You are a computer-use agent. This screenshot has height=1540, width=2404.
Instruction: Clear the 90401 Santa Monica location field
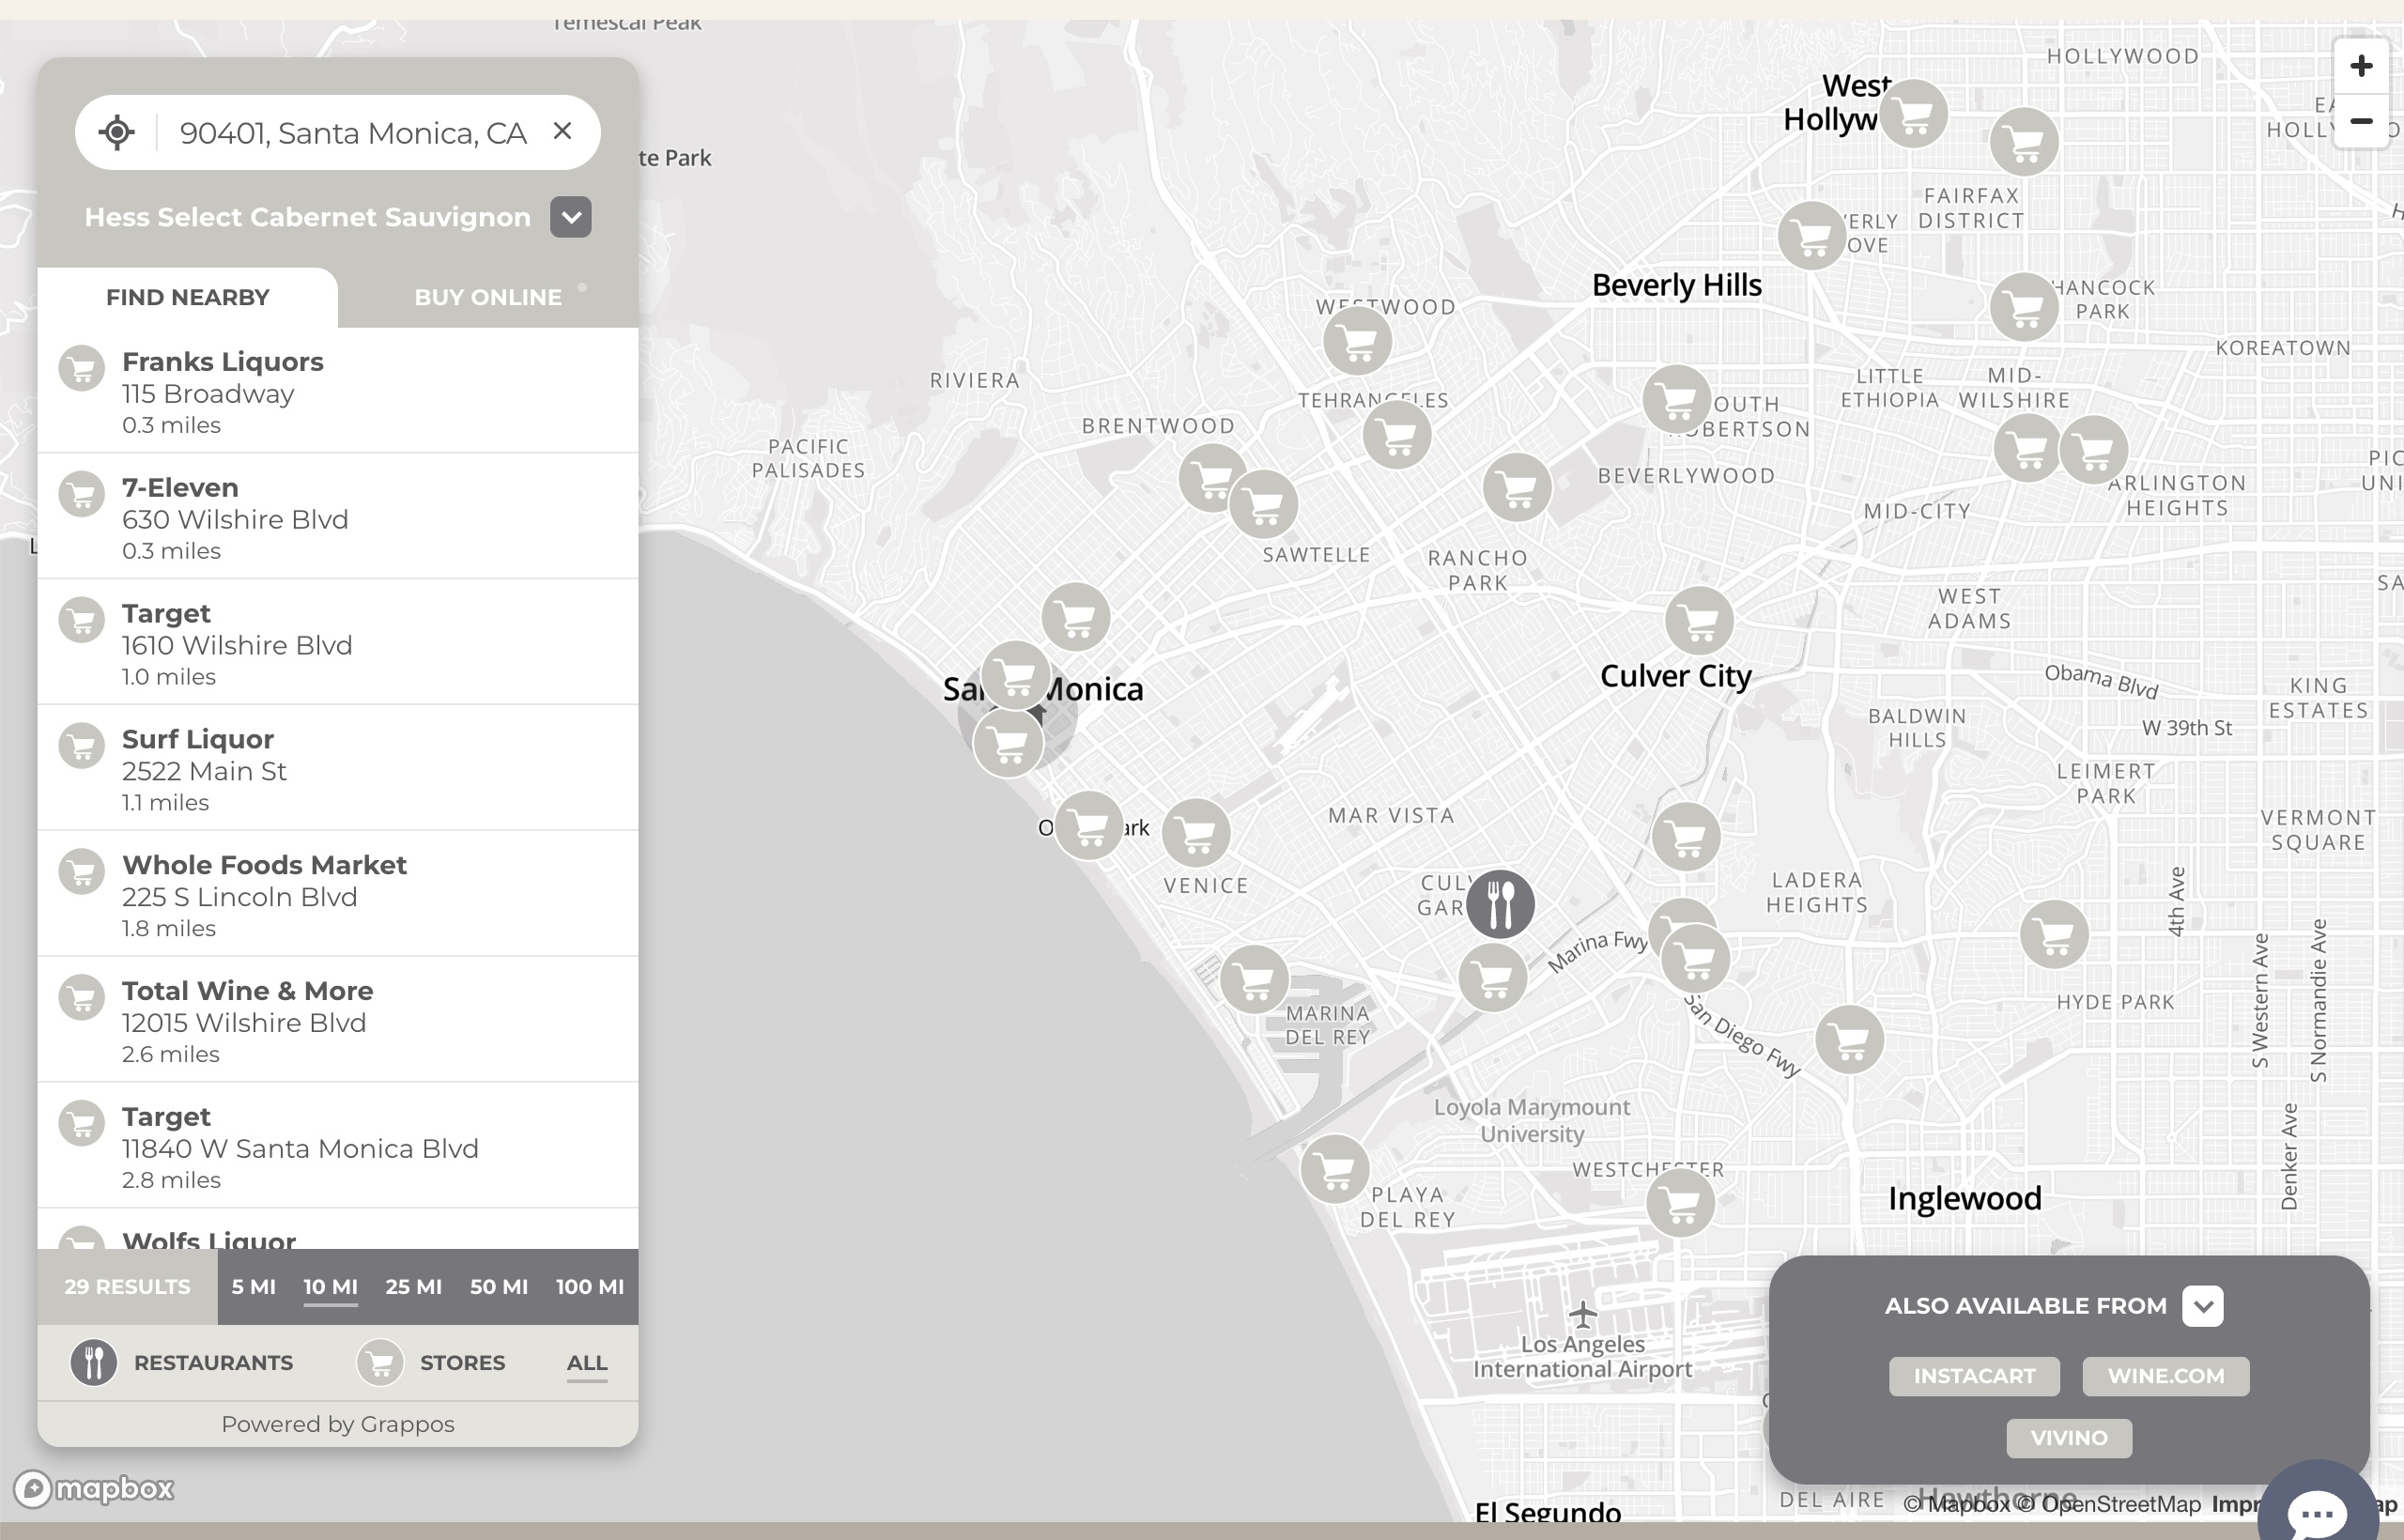click(x=563, y=131)
